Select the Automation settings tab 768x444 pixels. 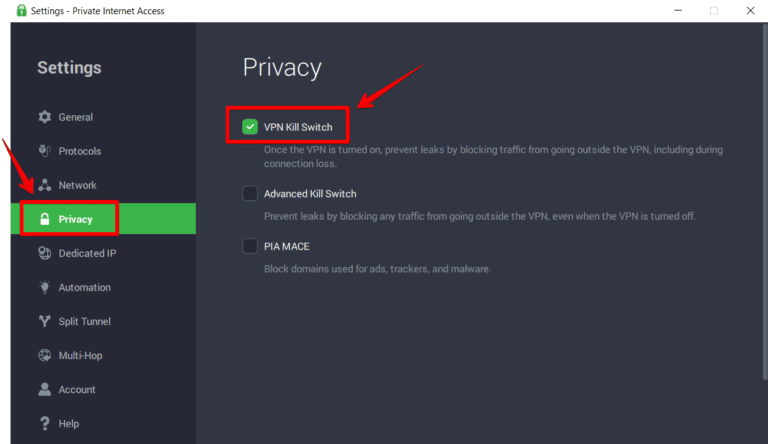pos(84,287)
